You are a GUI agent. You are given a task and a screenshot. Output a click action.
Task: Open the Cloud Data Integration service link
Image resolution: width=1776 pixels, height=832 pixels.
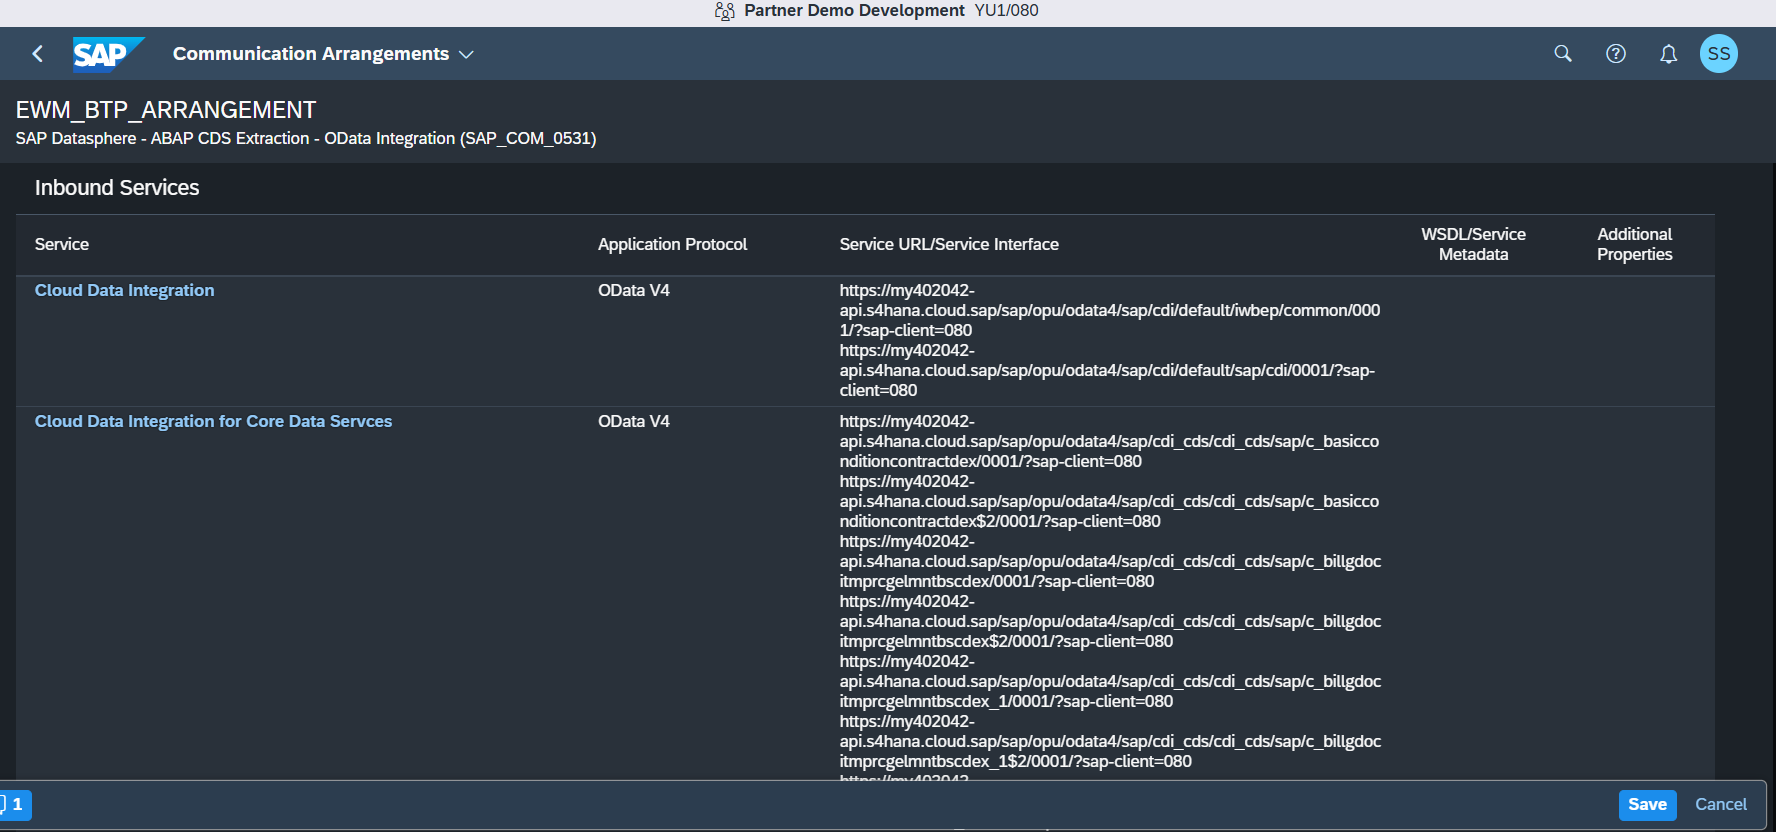click(125, 290)
